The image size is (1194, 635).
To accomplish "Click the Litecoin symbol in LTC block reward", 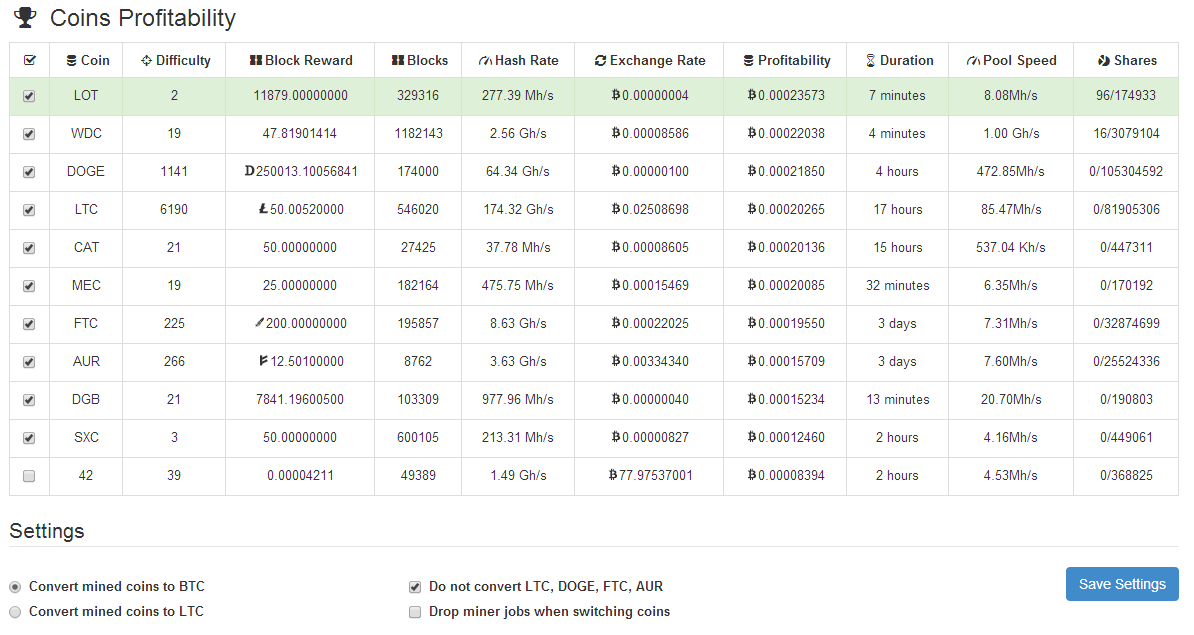I will pyautogui.click(x=263, y=209).
